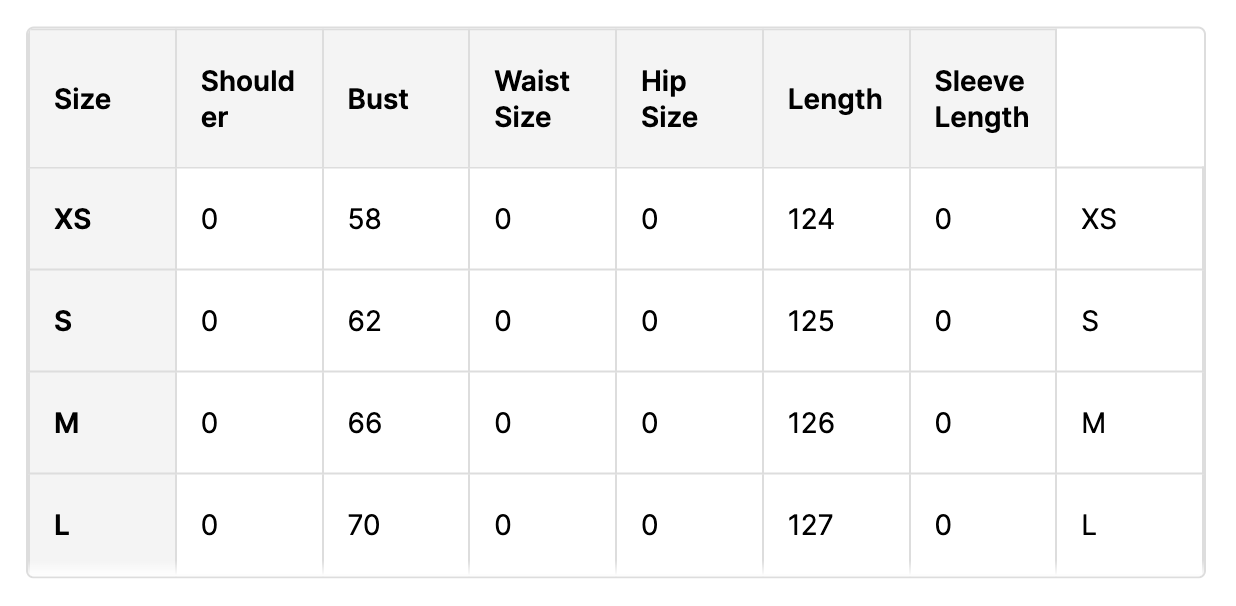1236x606 pixels.
Task: Select the bust value 66
Action: coord(365,423)
